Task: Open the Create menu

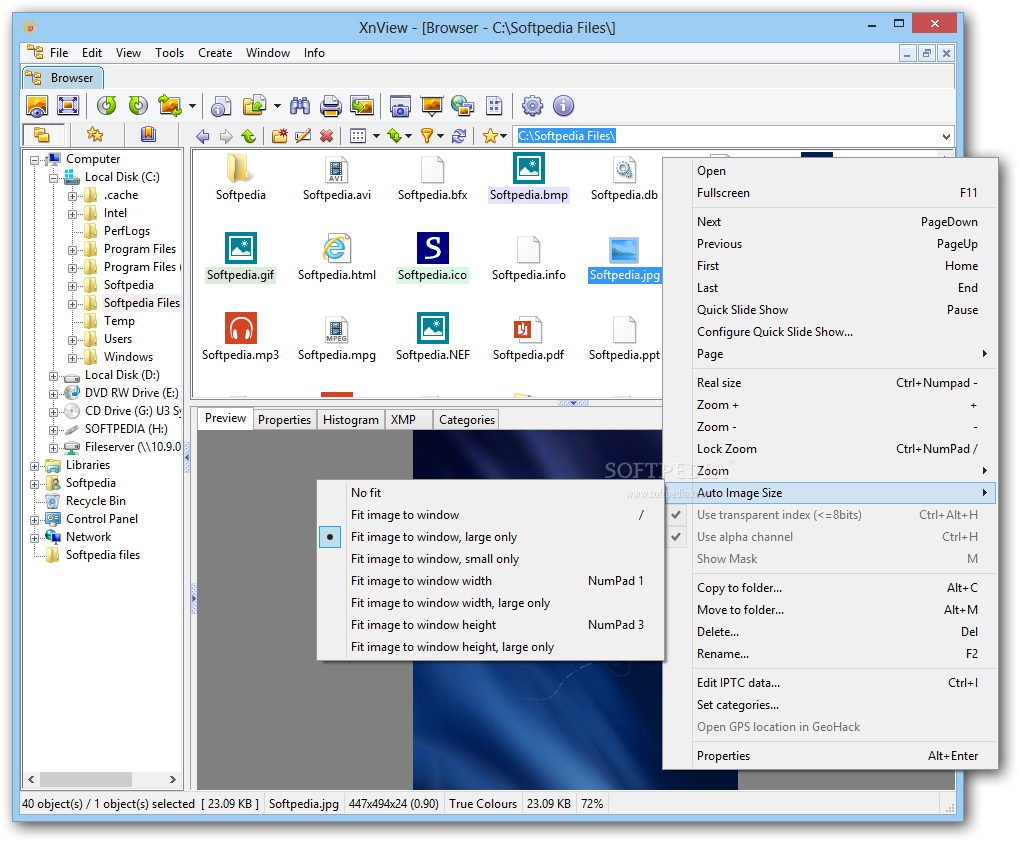Action: click(215, 53)
